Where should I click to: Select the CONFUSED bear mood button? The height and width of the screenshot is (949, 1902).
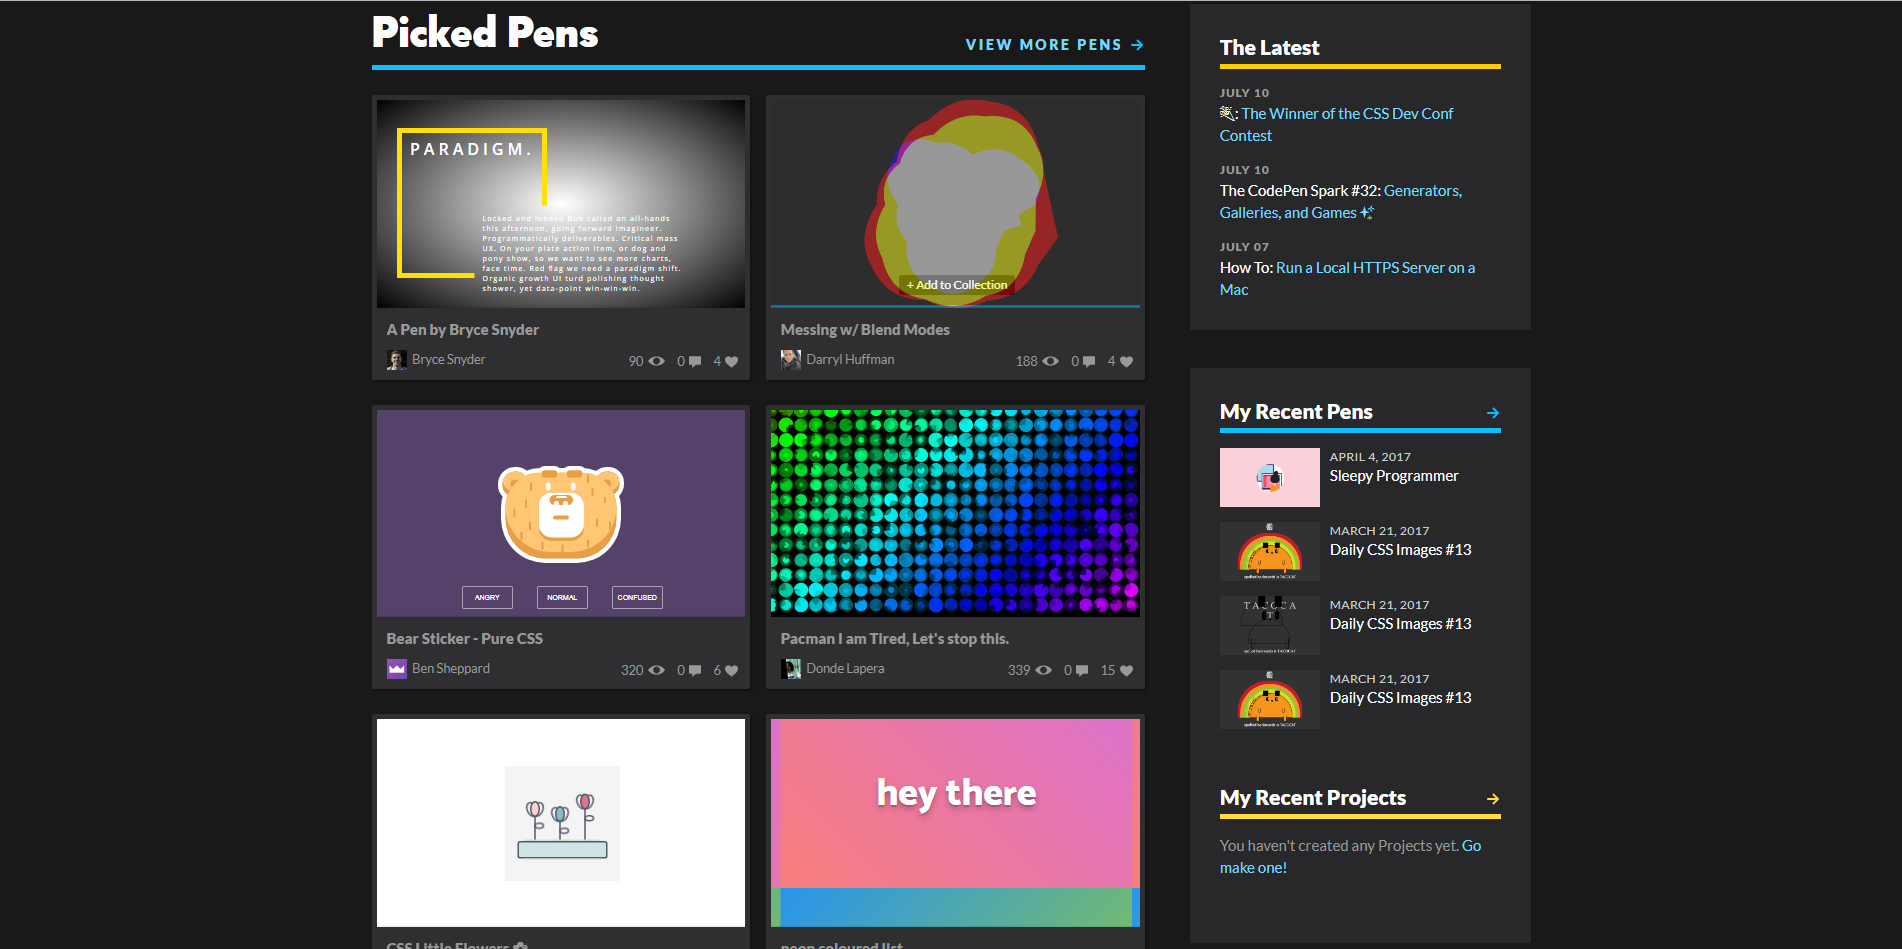click(637, 597)
